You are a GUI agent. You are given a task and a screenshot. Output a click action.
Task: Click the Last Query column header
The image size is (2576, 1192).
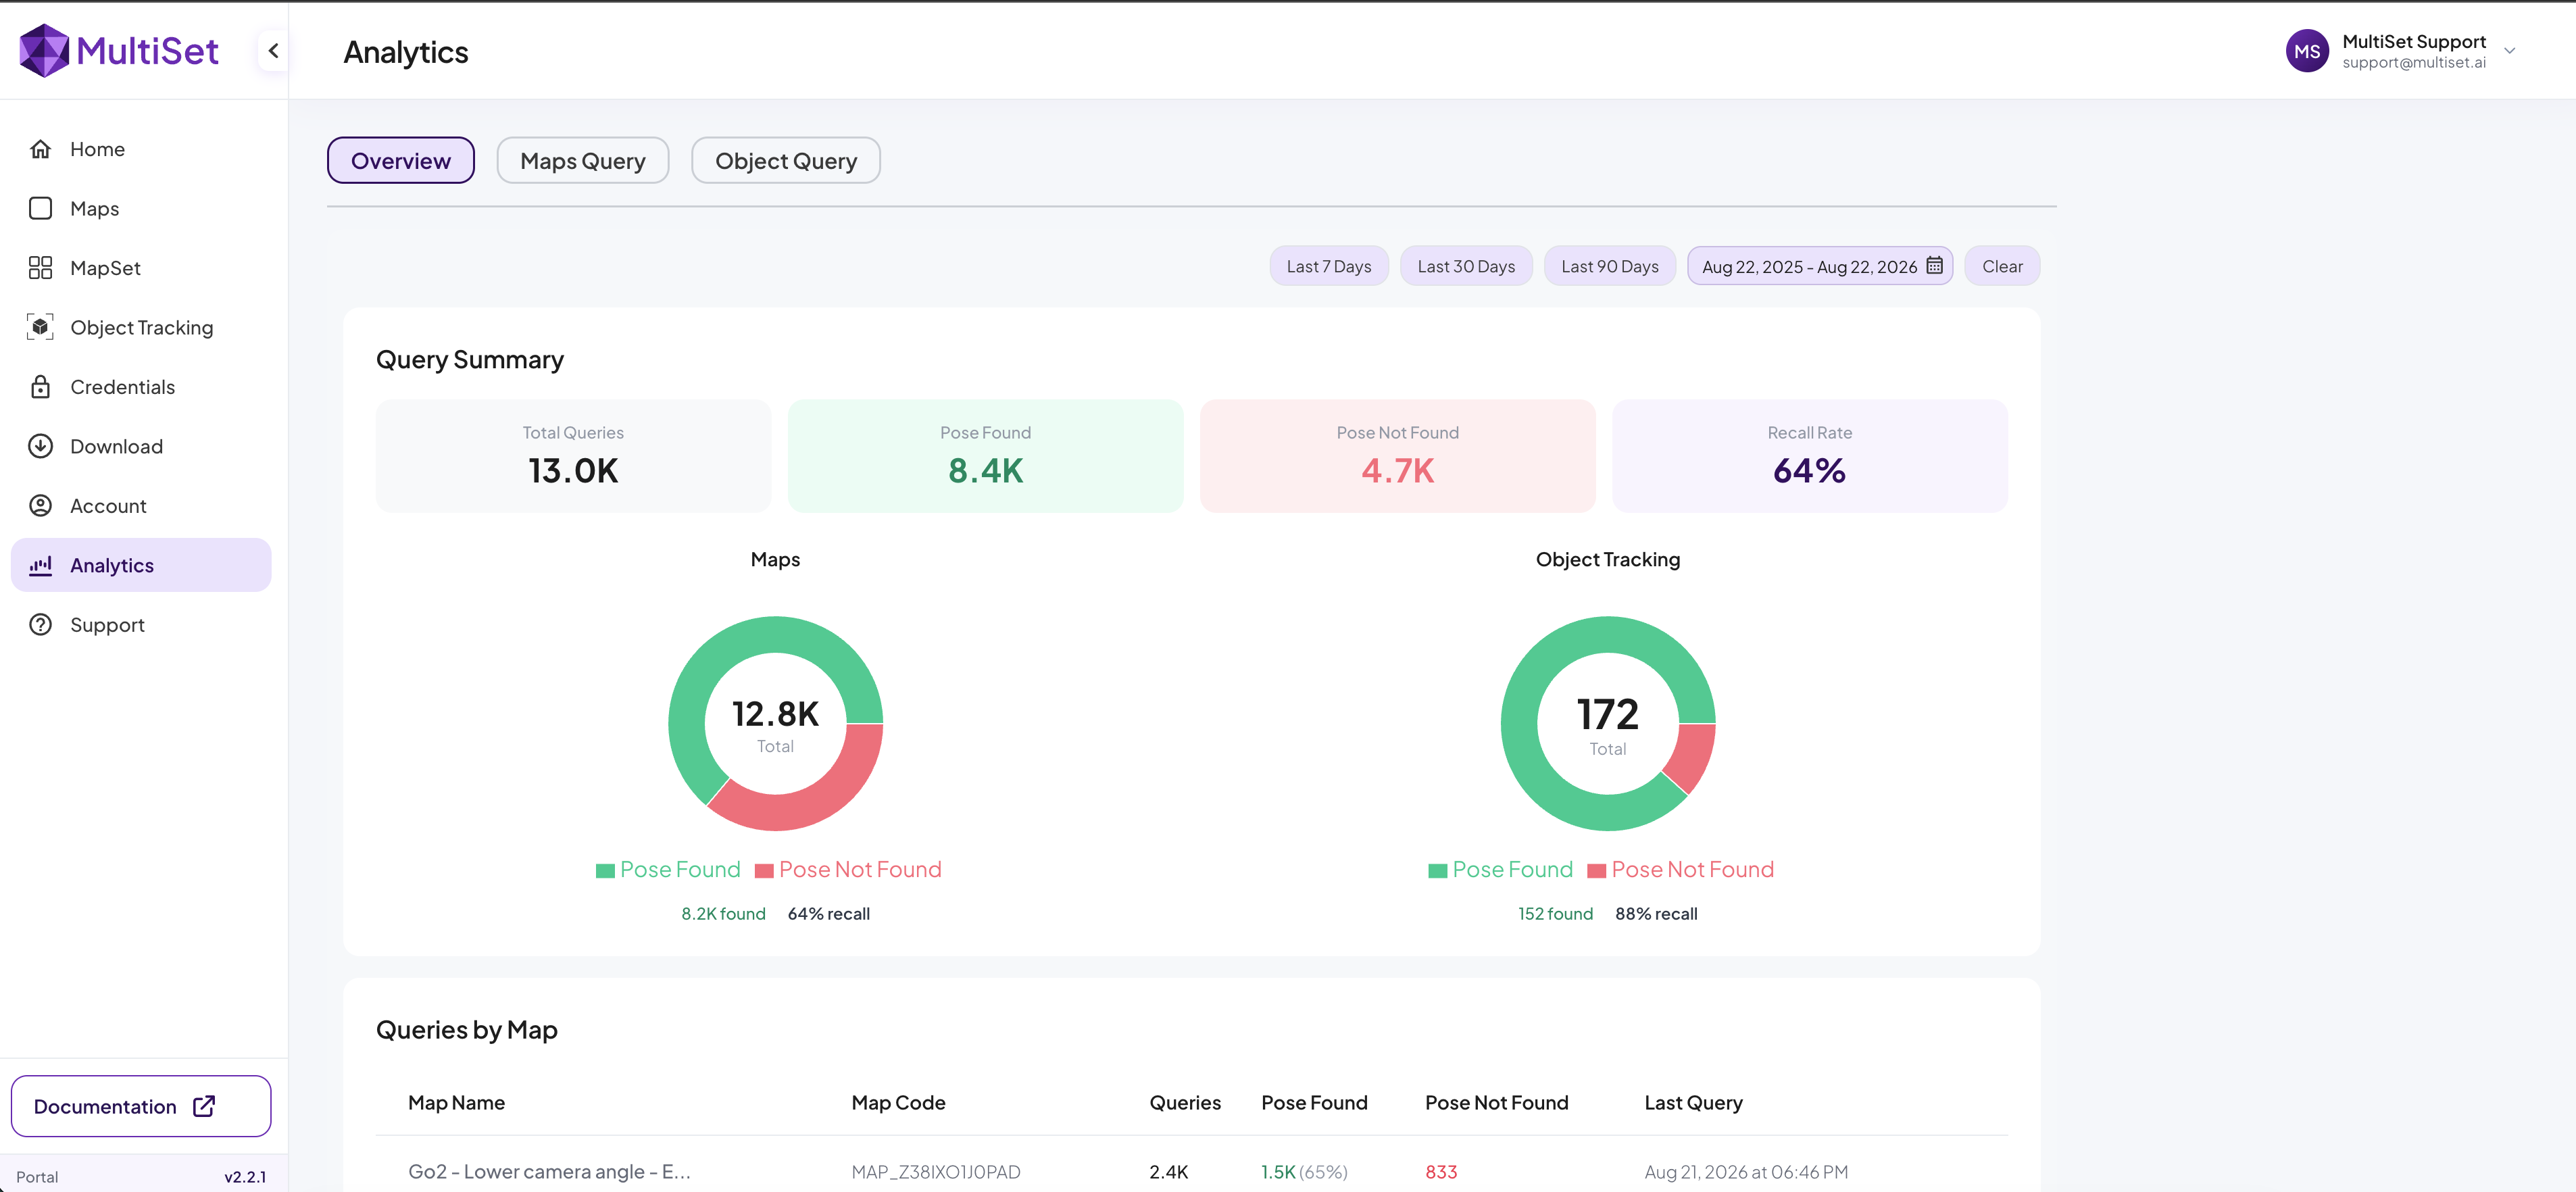tap(1693, 1102)
